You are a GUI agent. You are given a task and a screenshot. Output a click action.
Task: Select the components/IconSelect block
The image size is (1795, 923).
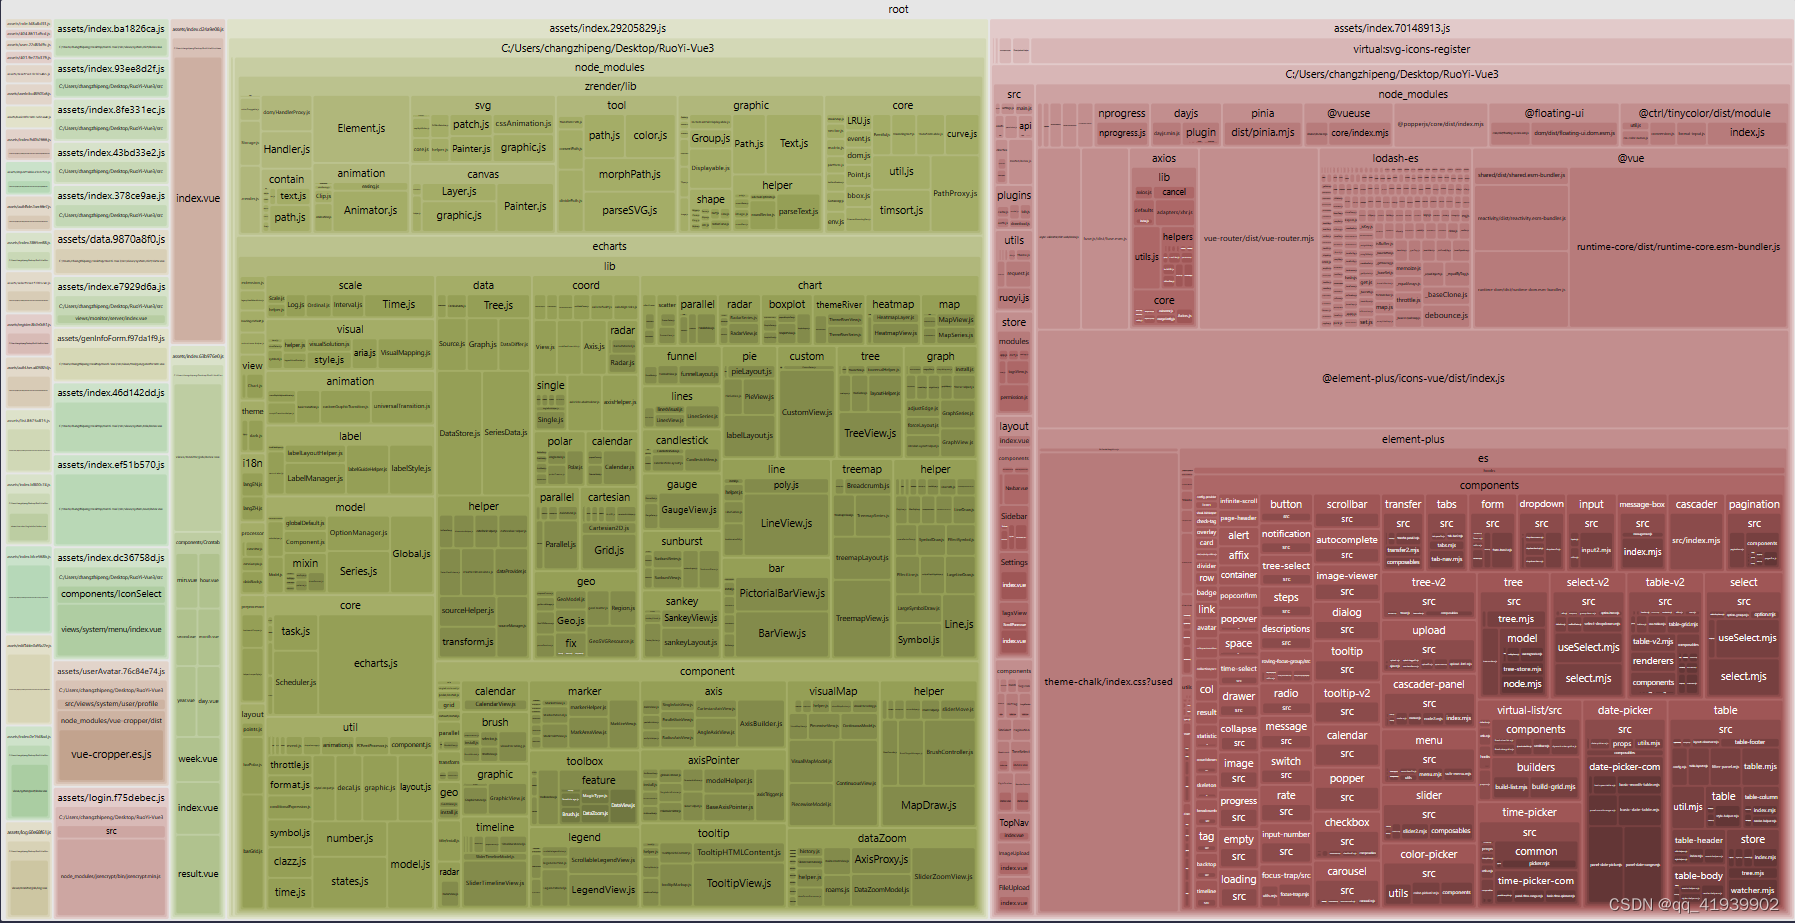click(111, 594)
